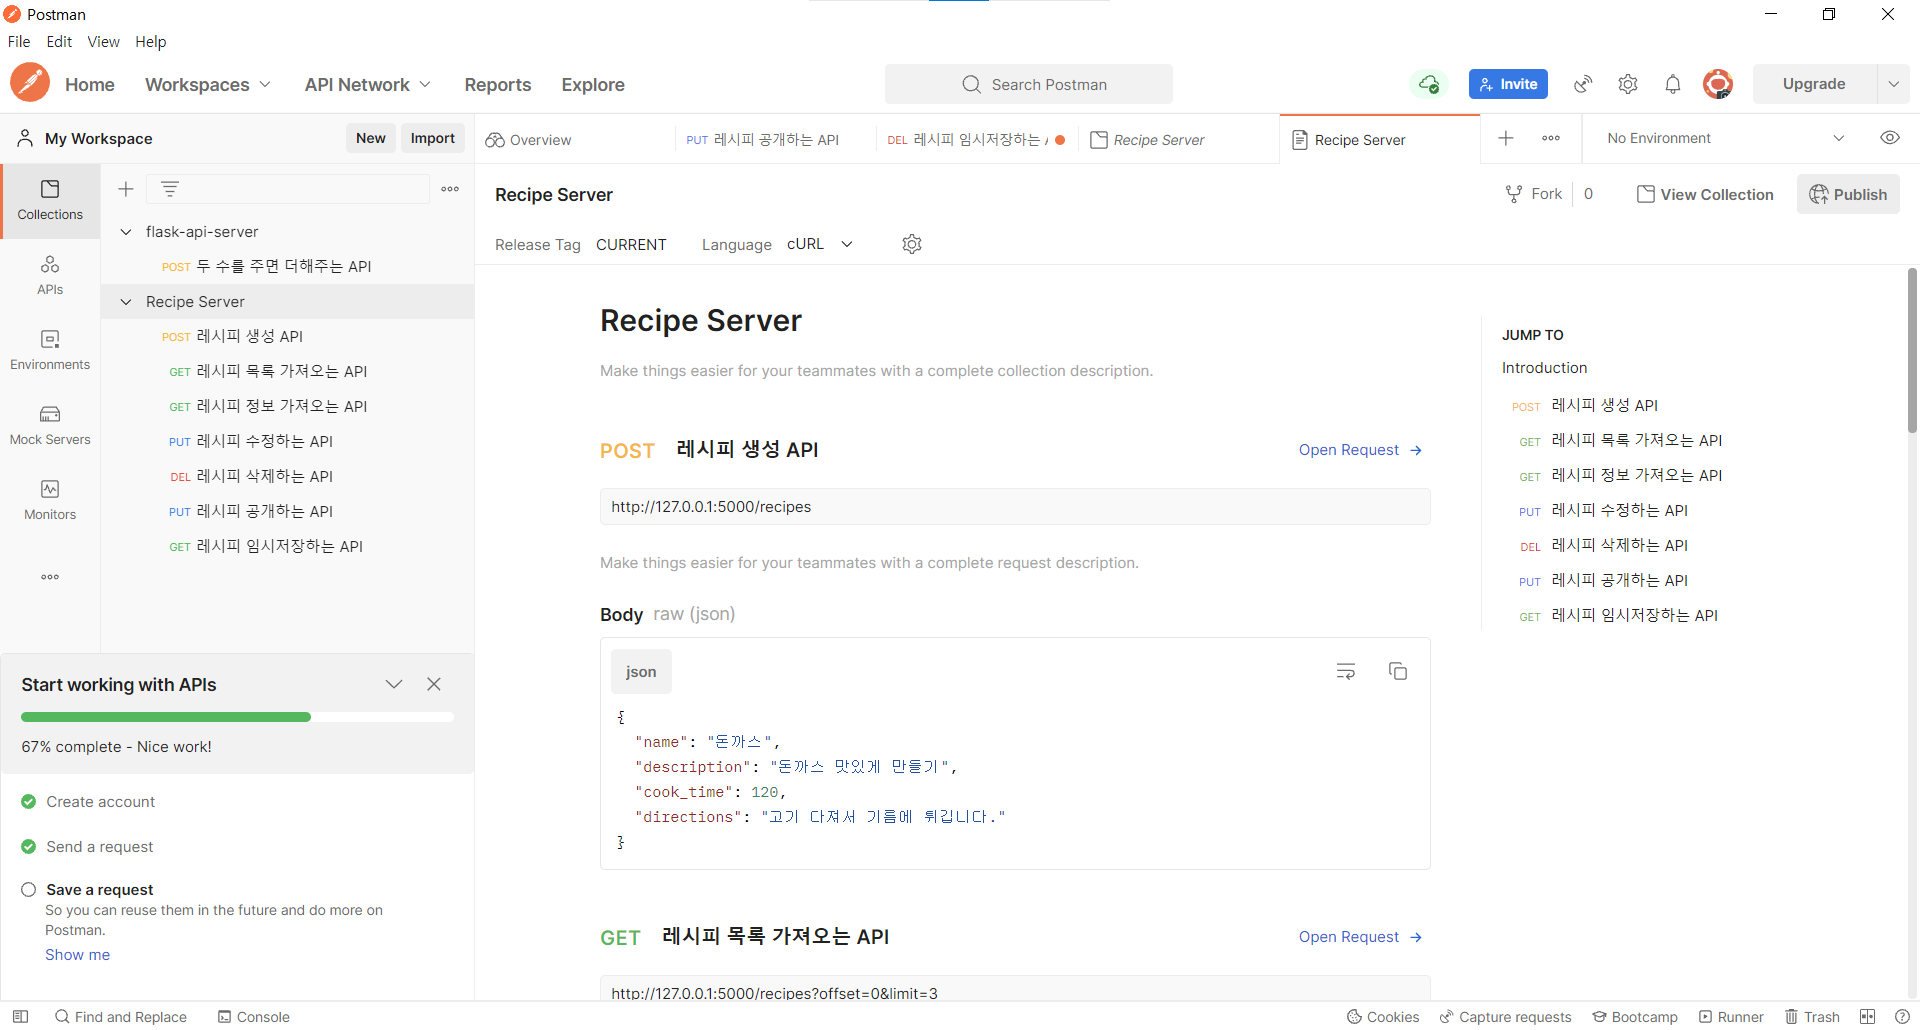Image resolution: width=1920 pixels, height=1030 pixels.
Task: Open the user avatar menu
Action: 1718,84
